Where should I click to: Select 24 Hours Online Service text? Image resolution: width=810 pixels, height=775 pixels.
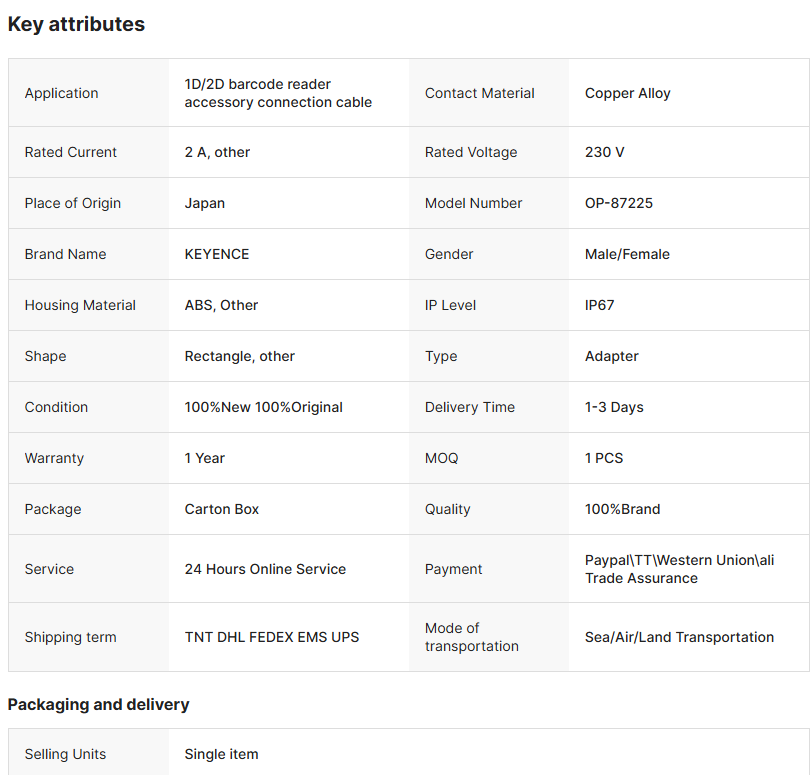265,569
